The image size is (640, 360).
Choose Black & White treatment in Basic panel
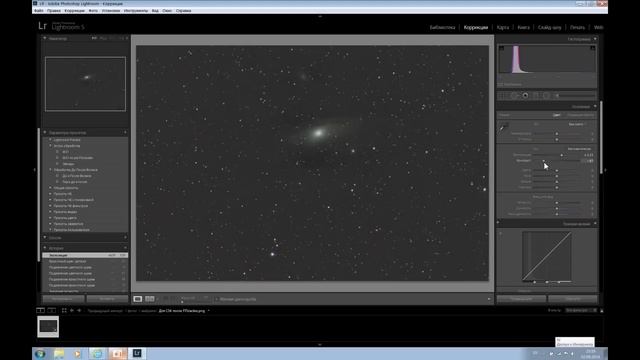click(580, 115)
